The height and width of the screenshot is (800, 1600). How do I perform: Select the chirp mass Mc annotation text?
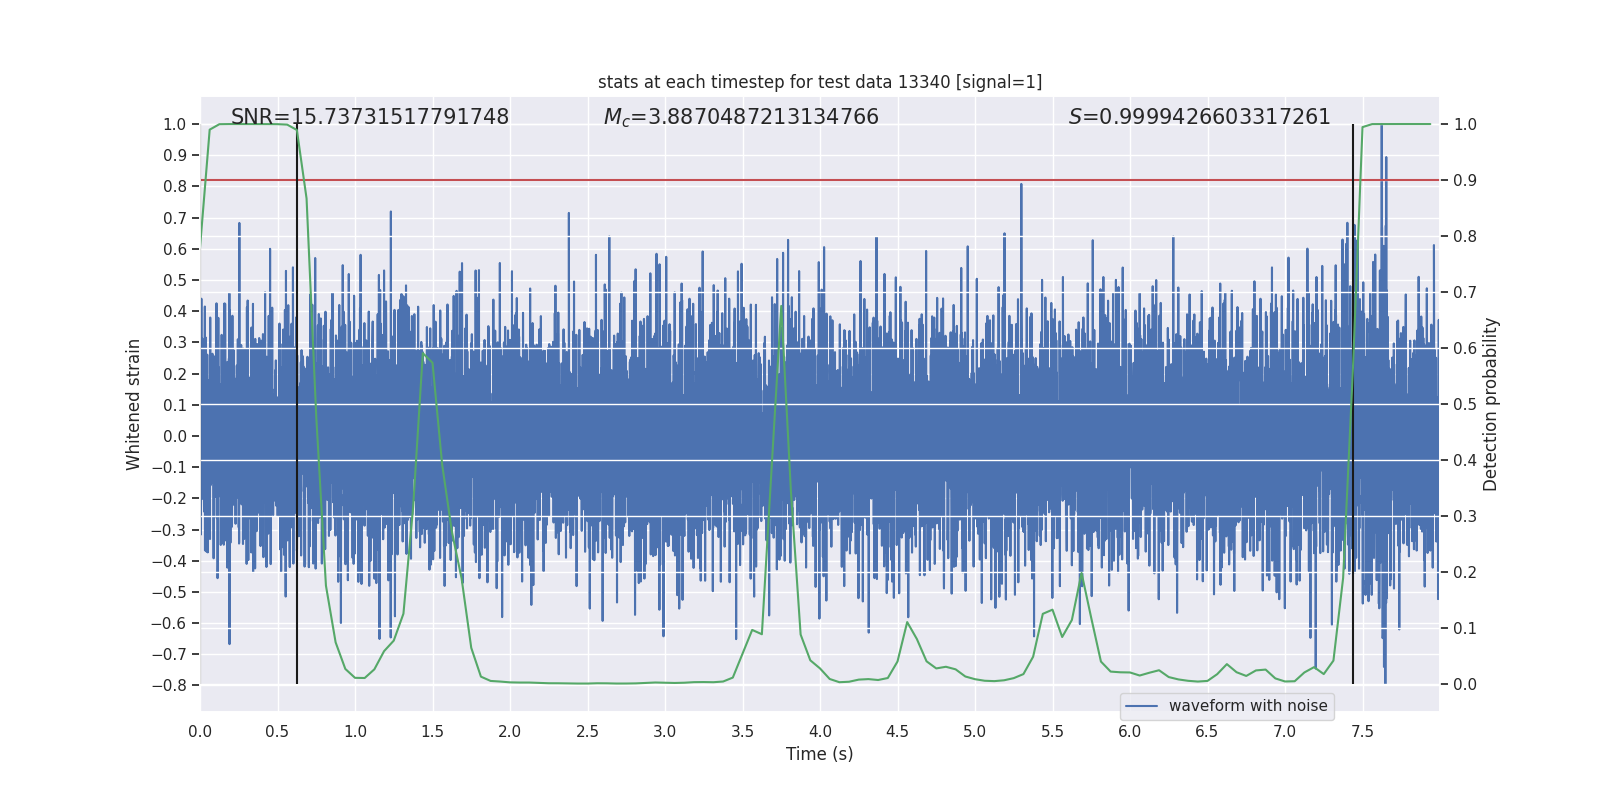[x=740, y=117]
